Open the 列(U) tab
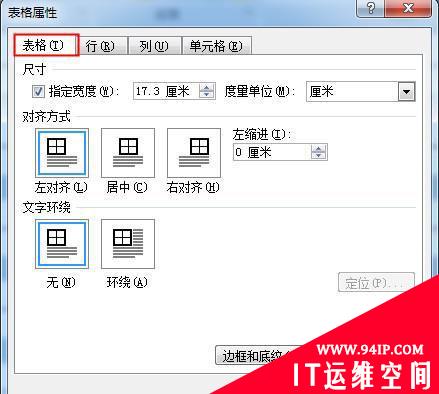The image size is (439, 394). click(x=154, y=46)
